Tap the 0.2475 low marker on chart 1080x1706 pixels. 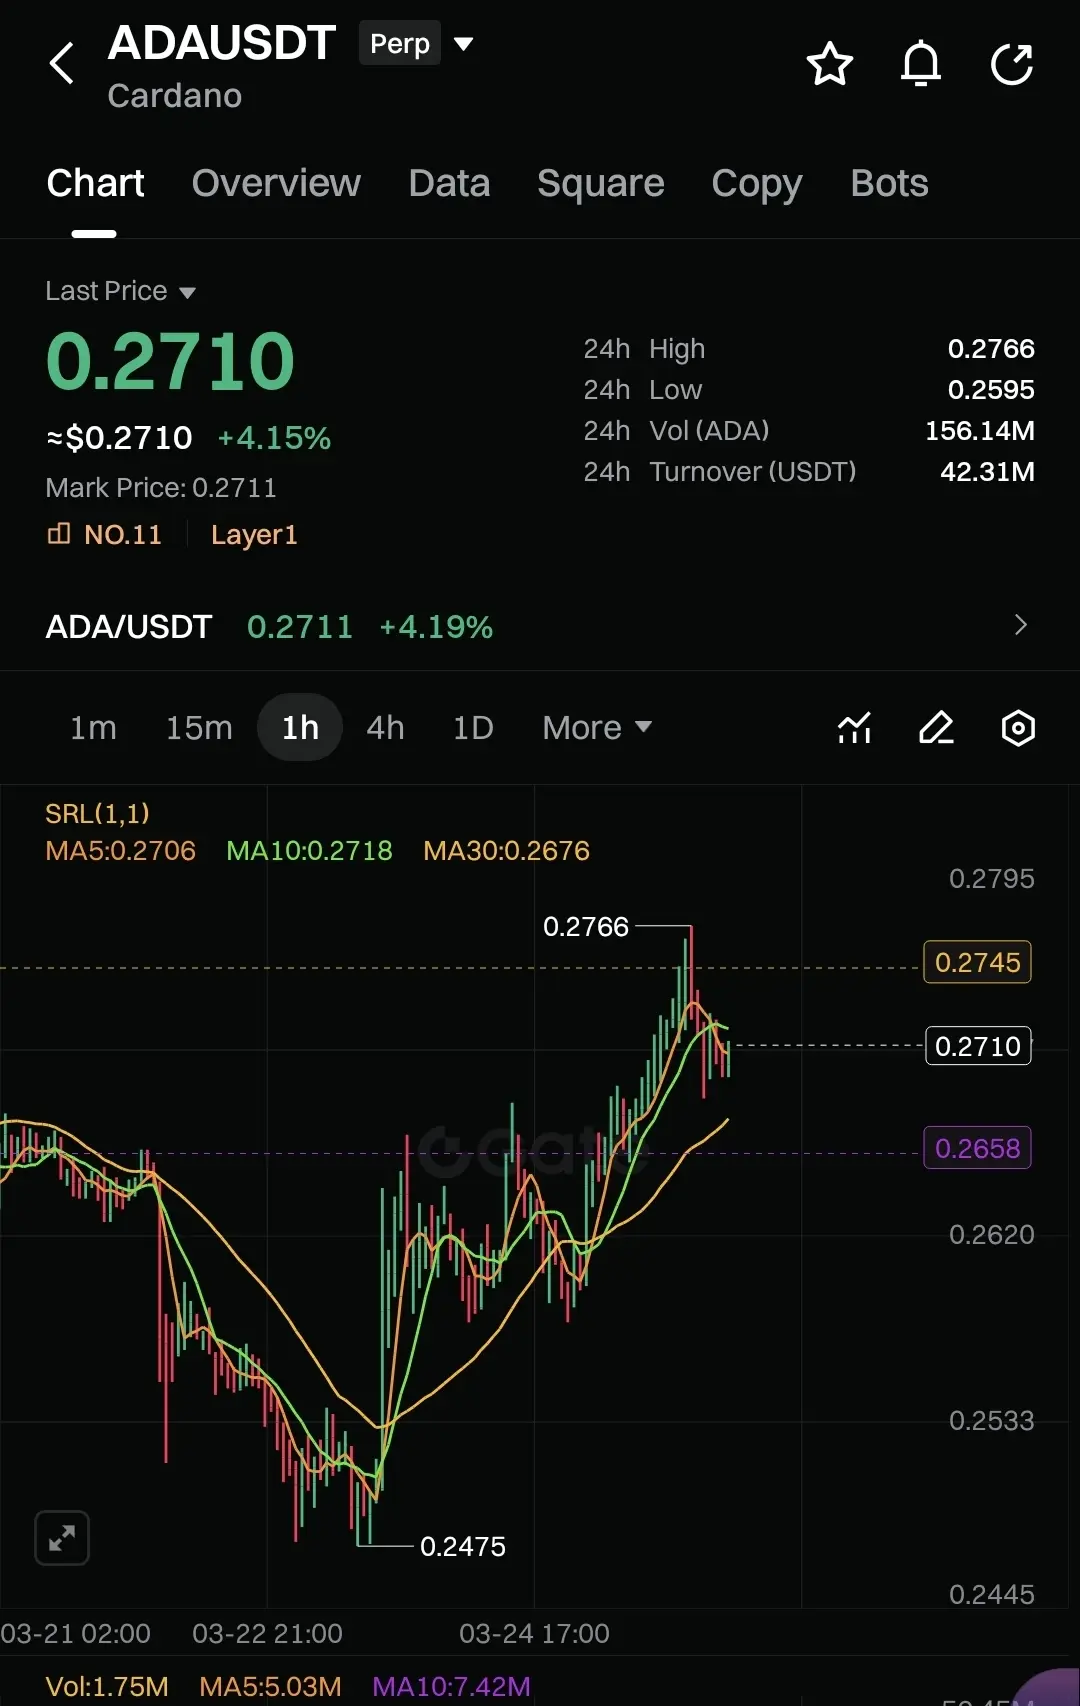click(x=463, y=1547)
